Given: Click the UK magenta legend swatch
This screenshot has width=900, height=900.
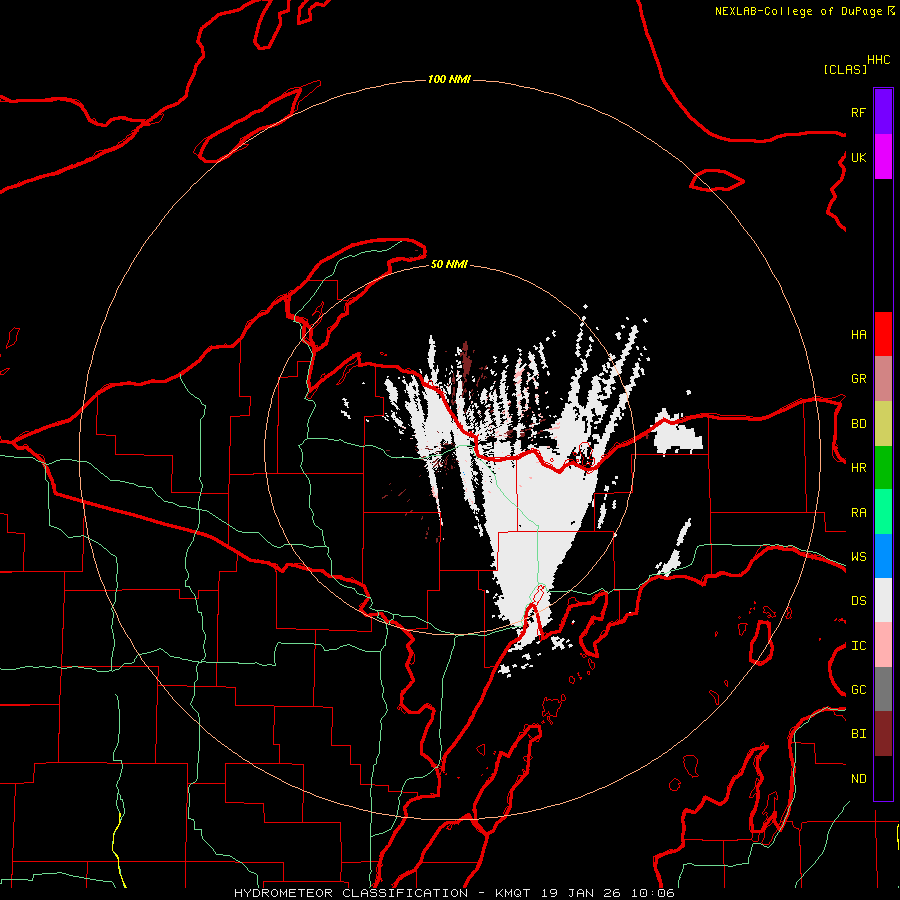Looking at the screenshot, I should (883, 157).
